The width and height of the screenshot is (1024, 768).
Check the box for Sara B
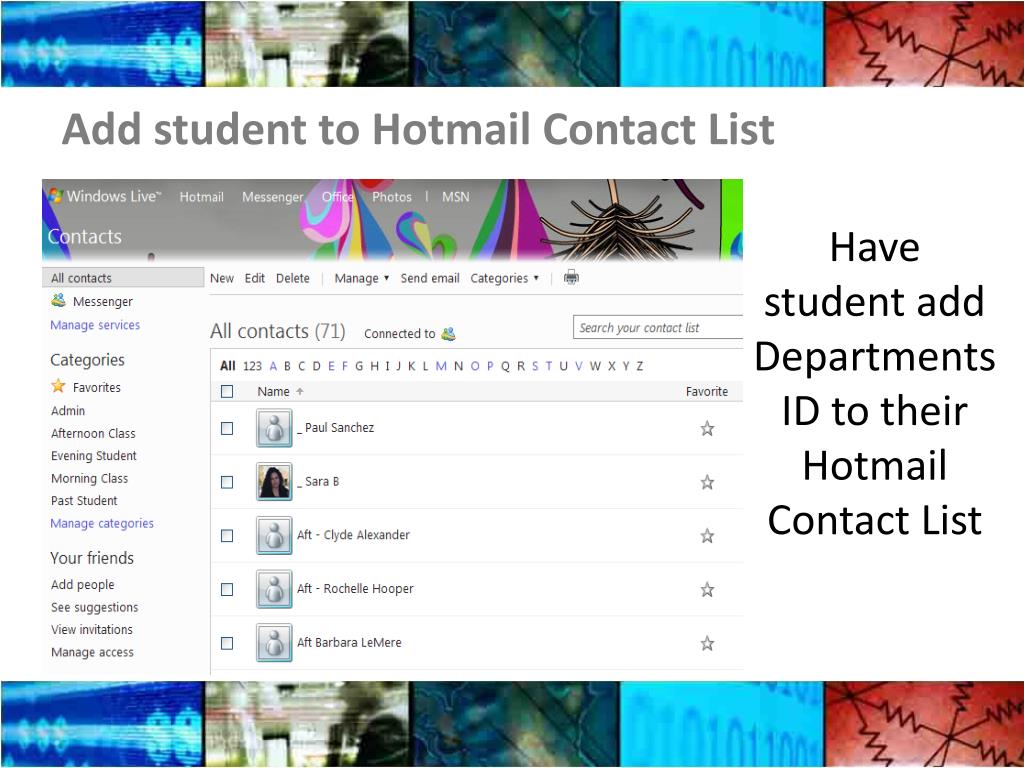tap(227, 482)
